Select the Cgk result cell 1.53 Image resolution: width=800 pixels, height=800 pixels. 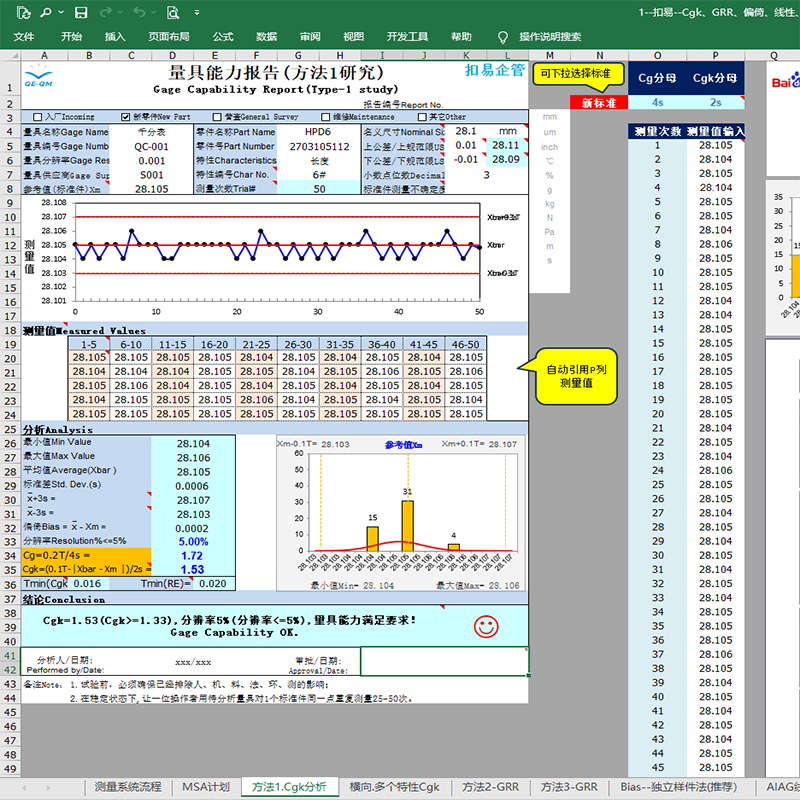[193, 569]
